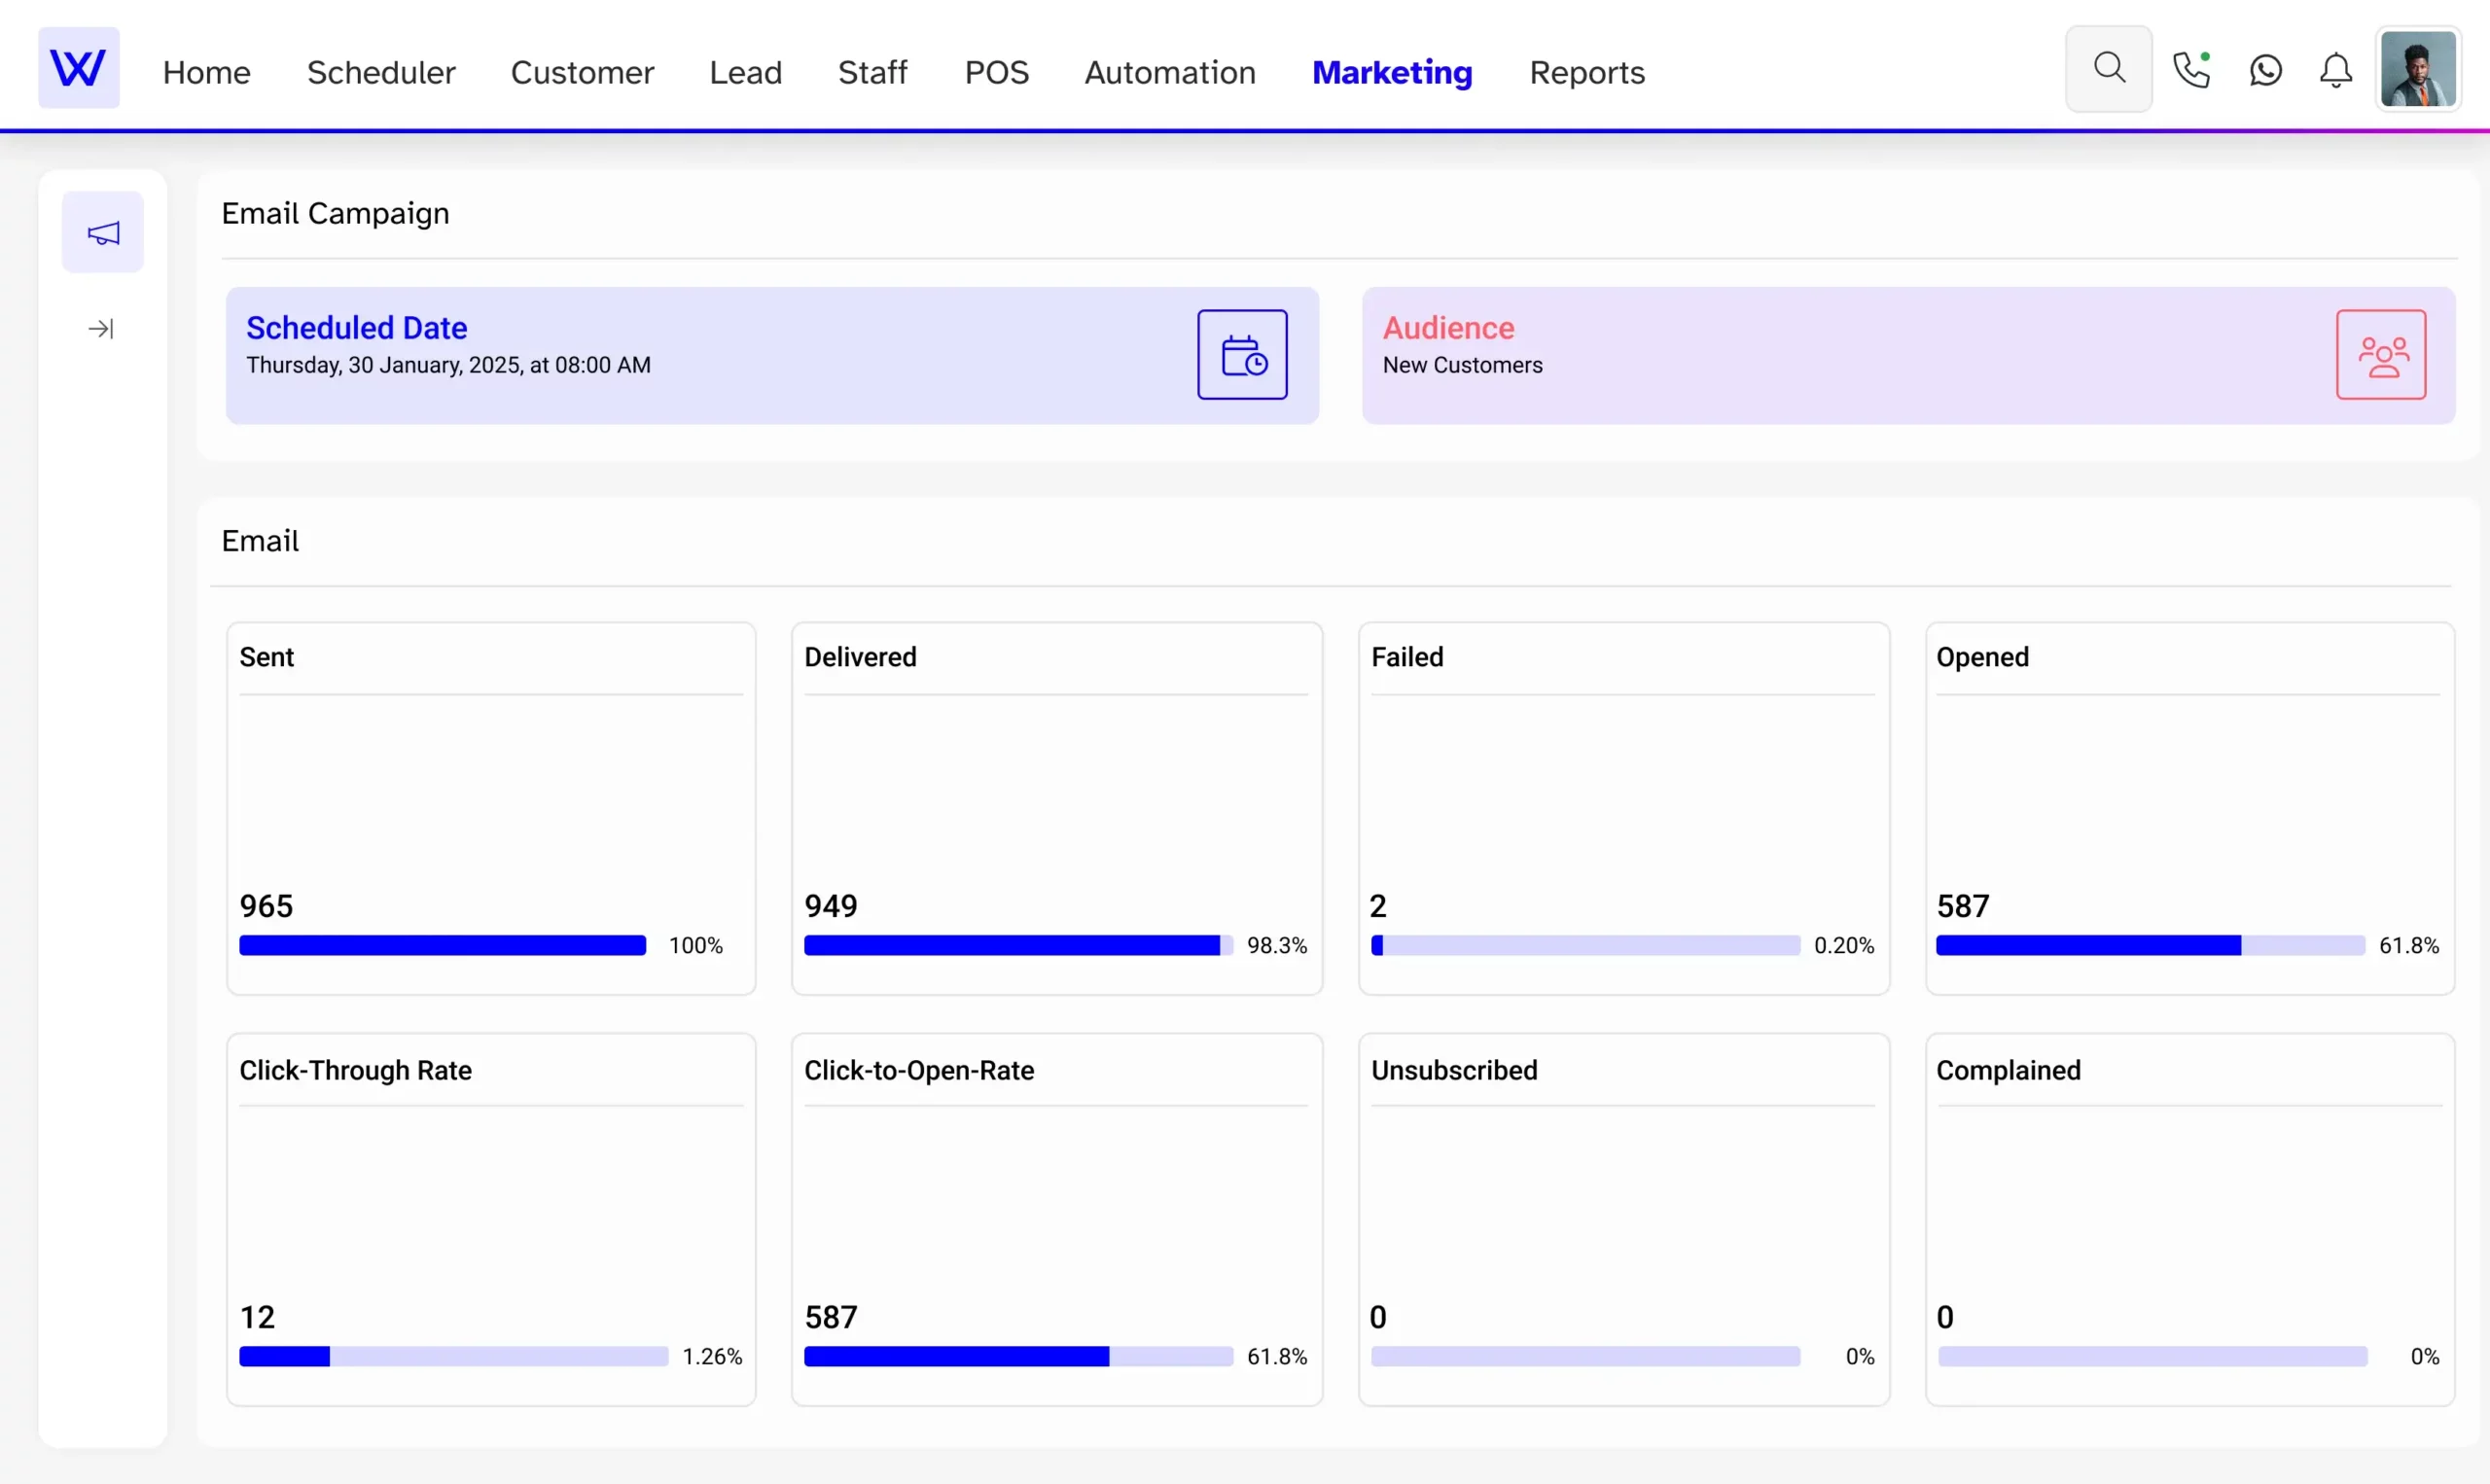The height and width of the screenshot is (1484, 2490).
Task: Open the Marketing menu
Action: click(x=1391, y=72)
